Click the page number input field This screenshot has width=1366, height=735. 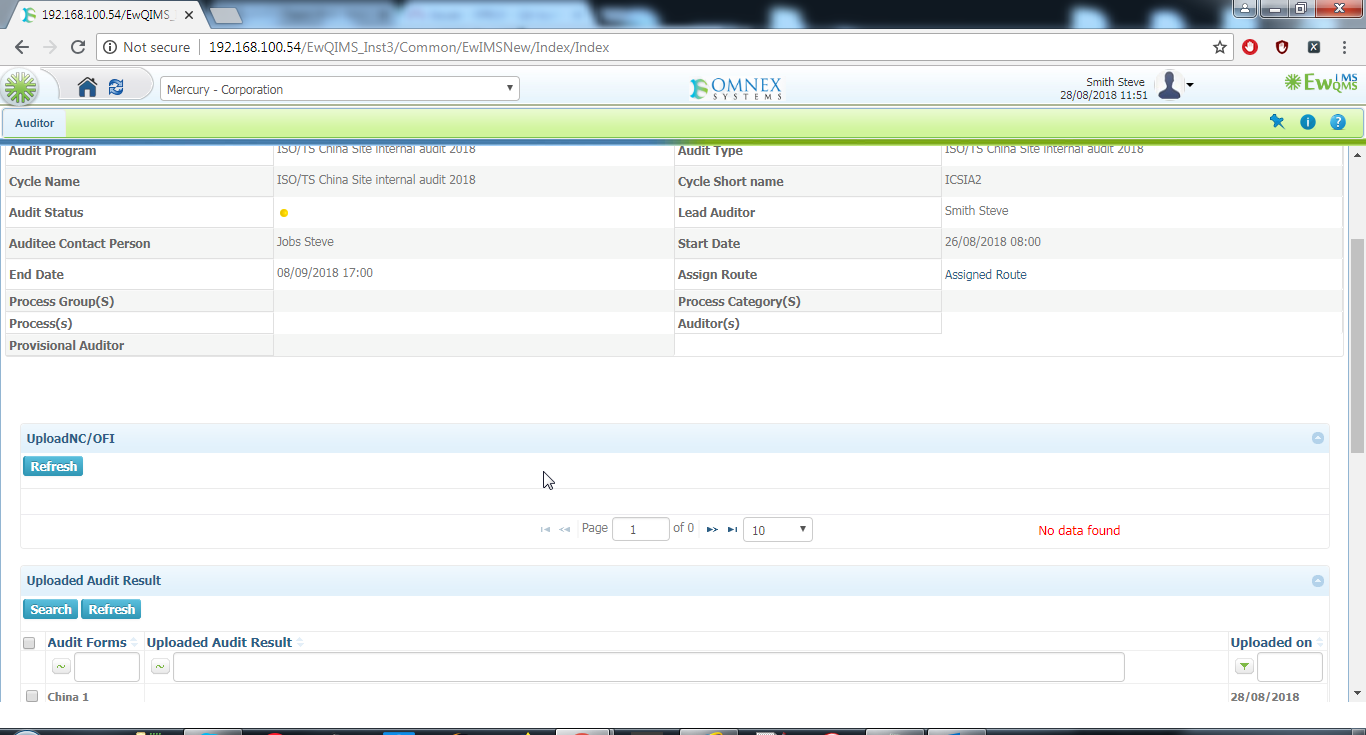641,529
